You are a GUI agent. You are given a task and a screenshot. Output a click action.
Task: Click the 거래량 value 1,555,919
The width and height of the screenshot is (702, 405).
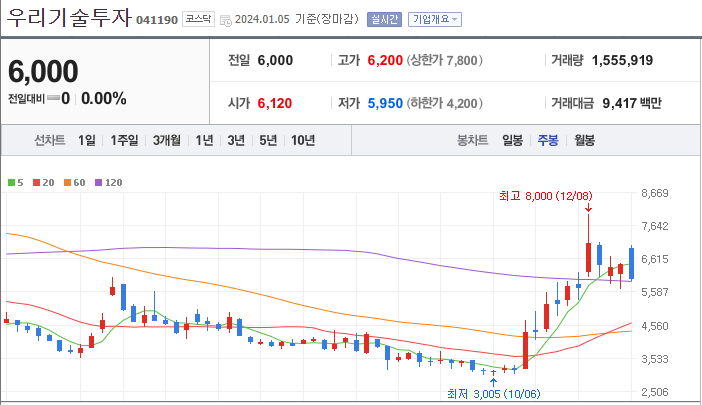click(x=622, y=60)
